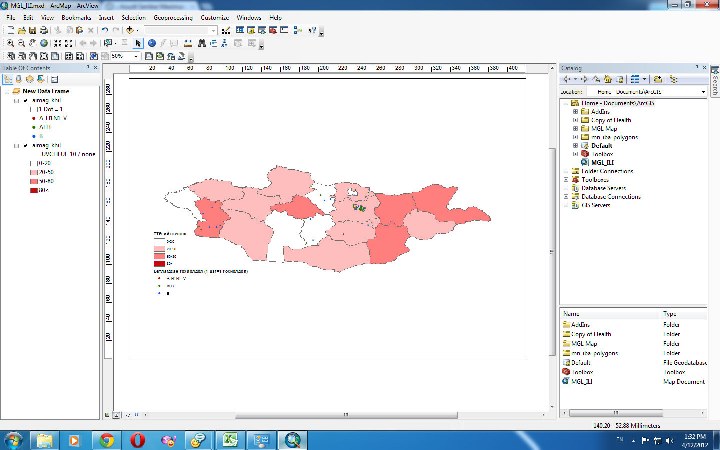Collapse the first aimag layer
Image resolution: width=720 pixels, height=450 pixels.
[x=17, y=101]
